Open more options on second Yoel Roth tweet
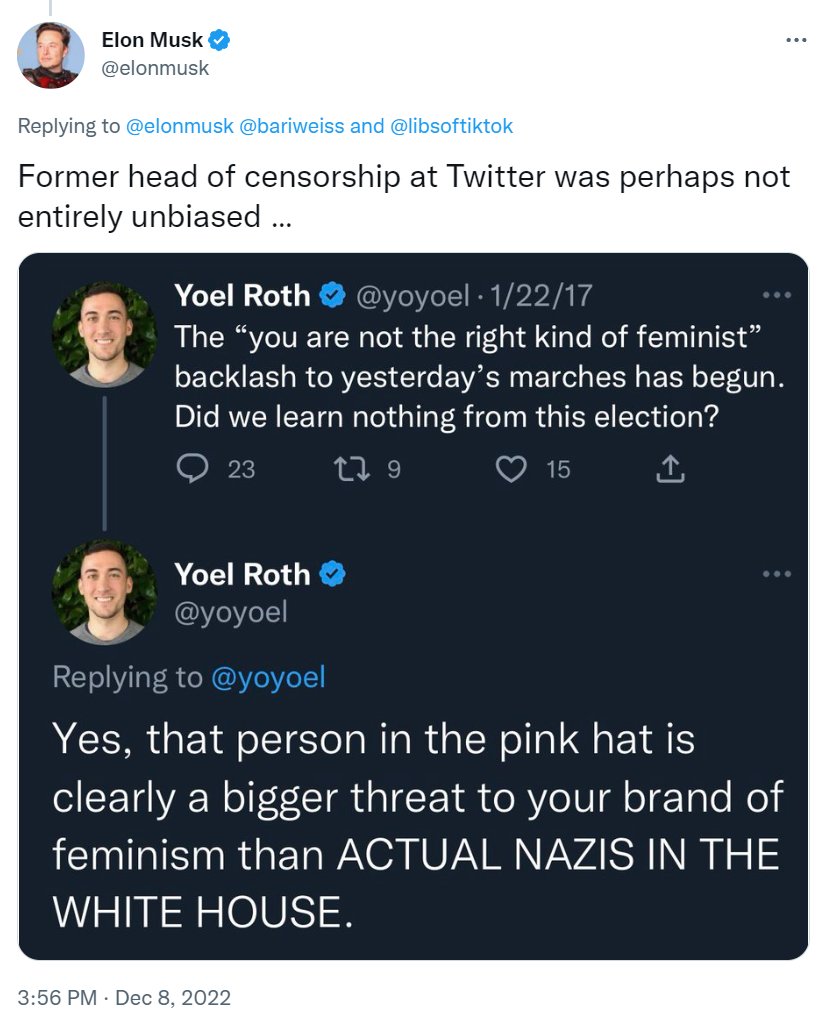Viewport: 827px width, 1024px height. (x=776, y=574)
